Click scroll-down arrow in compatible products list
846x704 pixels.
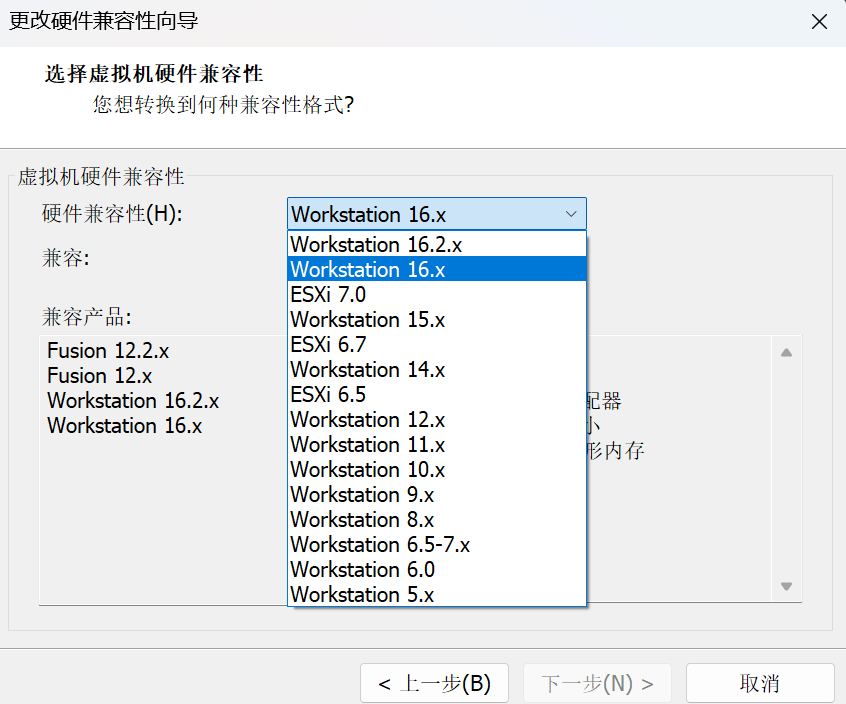pos(786,586)
